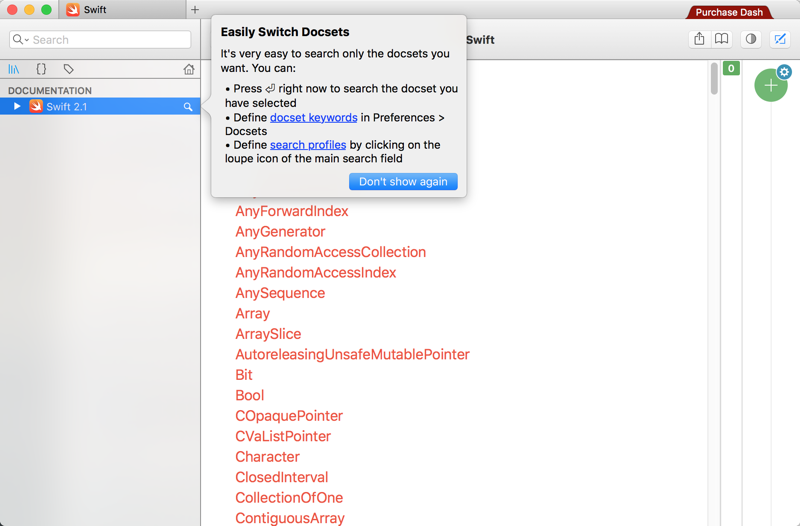Open a new tab with plus button
800x526 pixels.
(x=195, y=10)
